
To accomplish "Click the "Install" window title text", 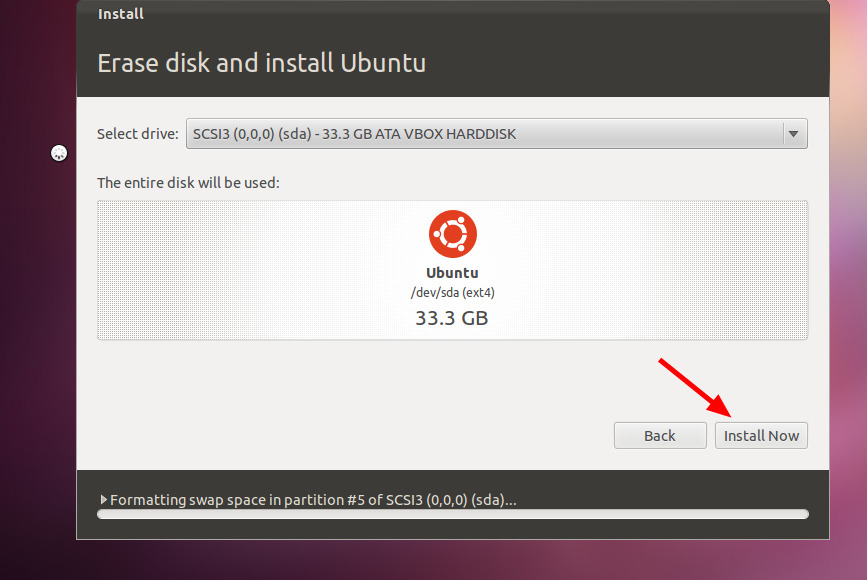I will click(121, 14).
